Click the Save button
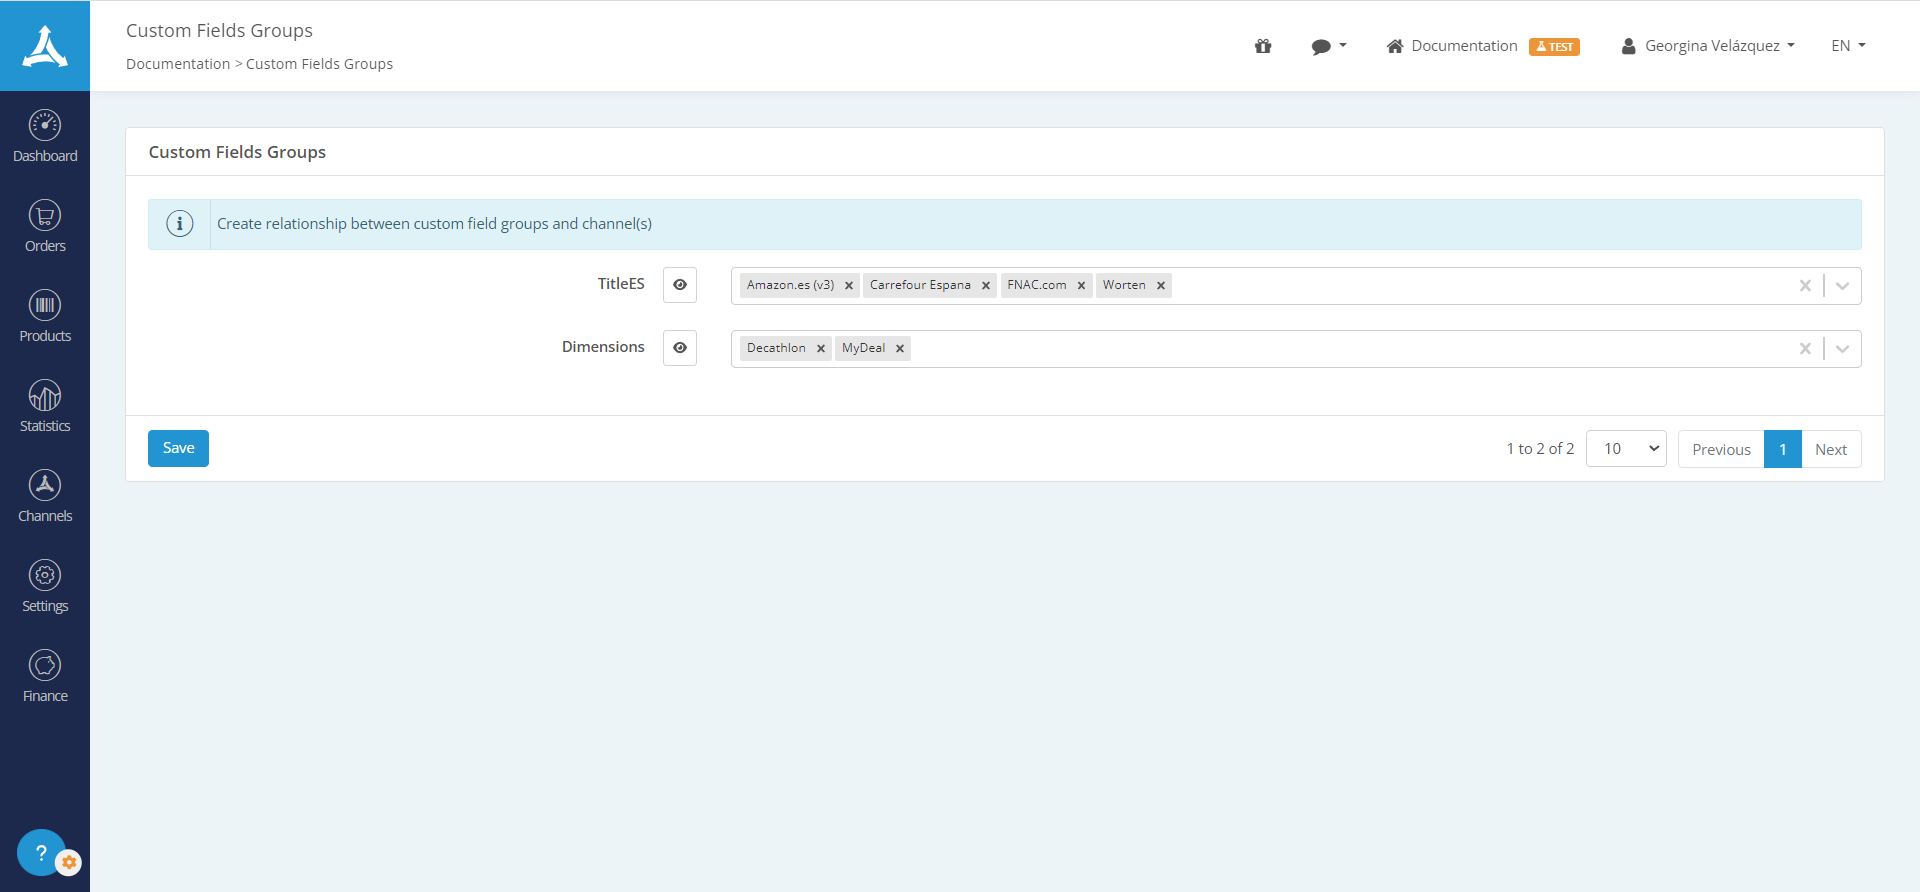1920x892 pixels. tap(178, 448)
